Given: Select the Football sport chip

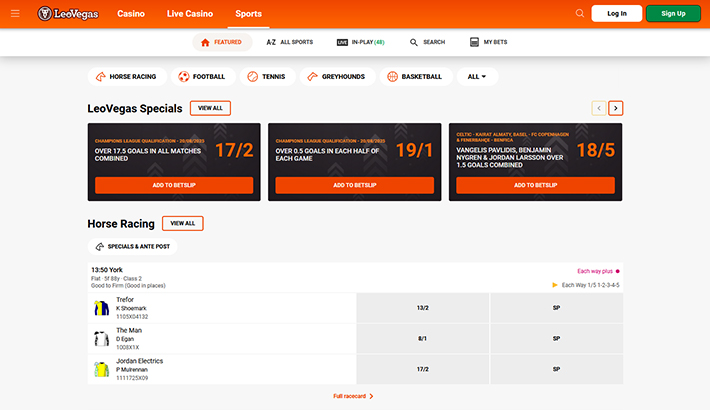Looking at the screenshot, I should (x=202, y=76).
